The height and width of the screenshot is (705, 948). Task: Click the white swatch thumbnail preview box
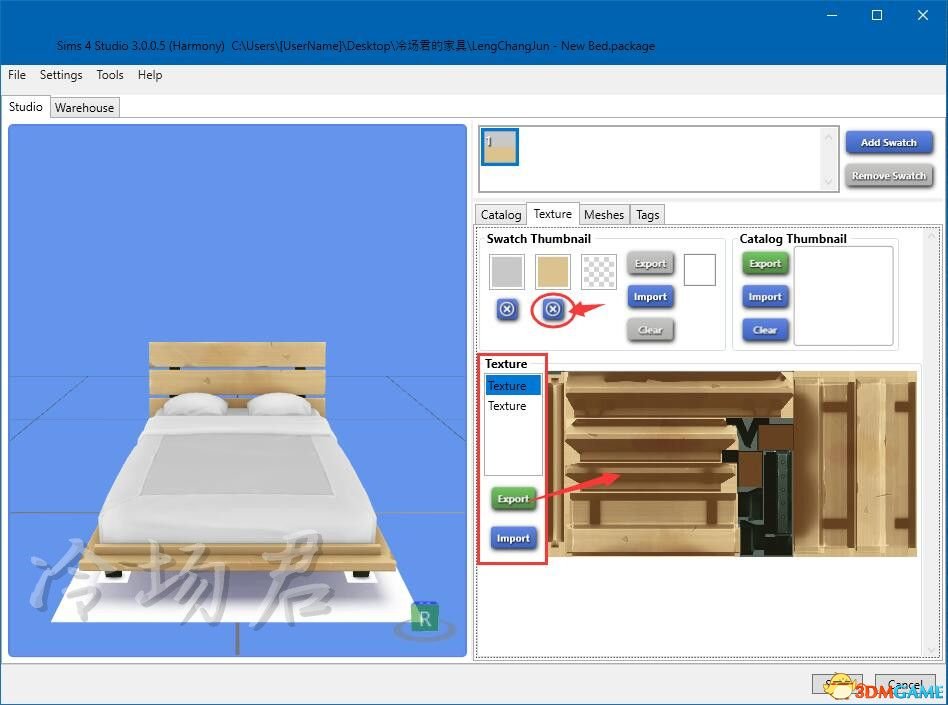point(700,270)
